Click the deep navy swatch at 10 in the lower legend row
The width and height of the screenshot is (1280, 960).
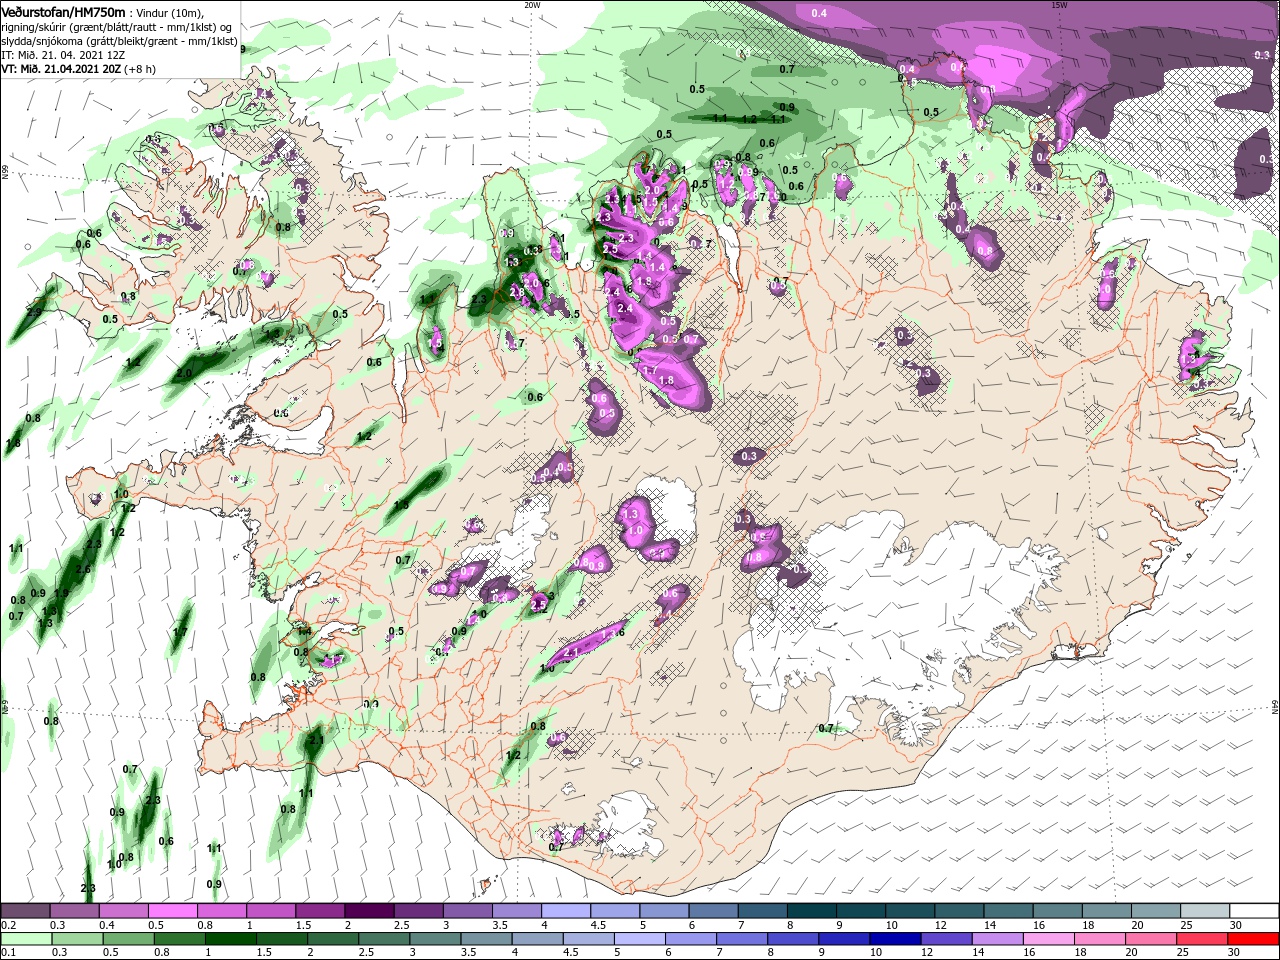(895, 940)
